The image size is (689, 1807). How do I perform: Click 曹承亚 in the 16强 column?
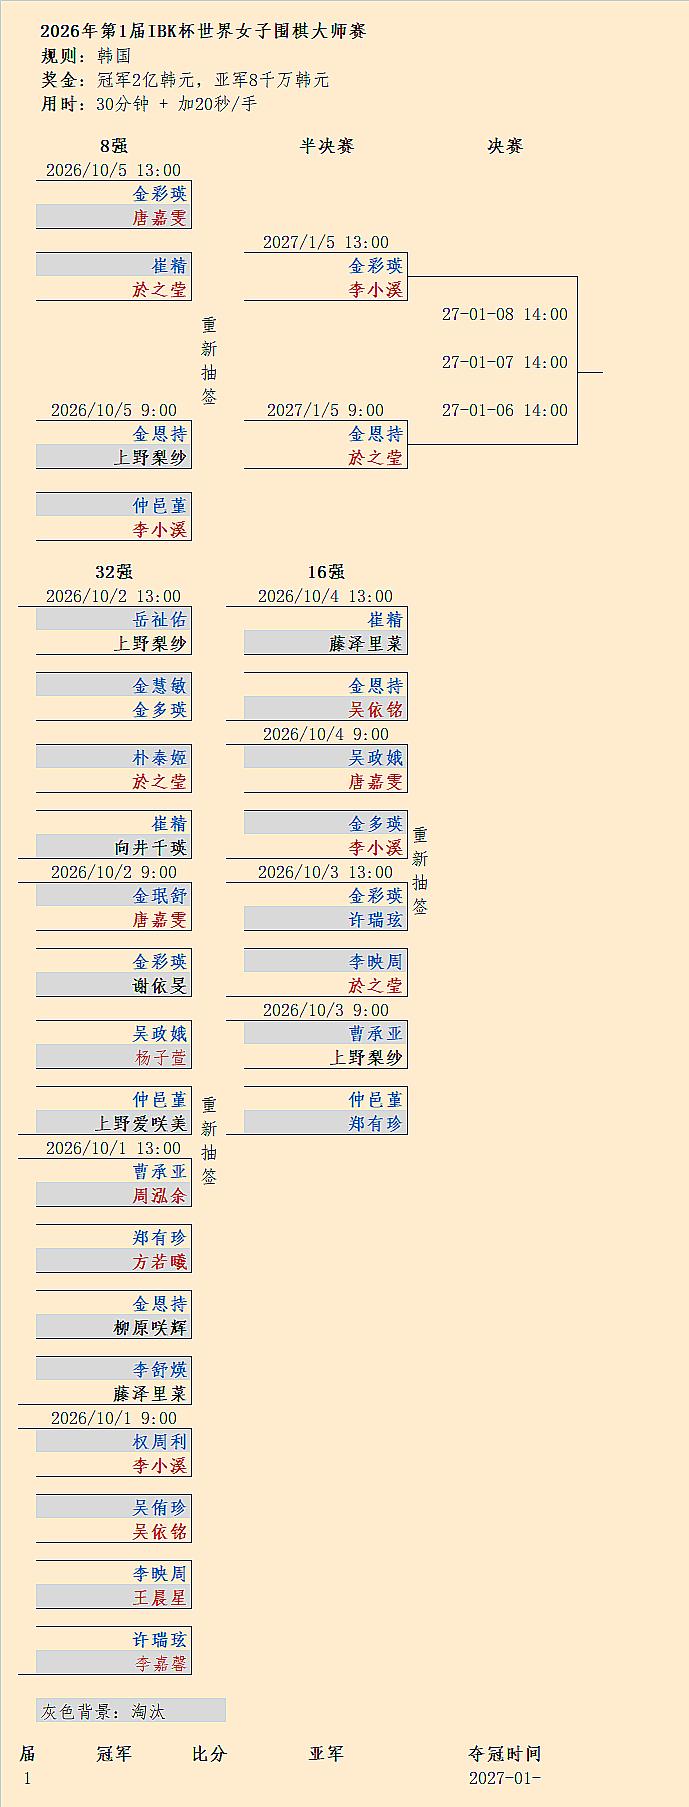[376, 1034]
